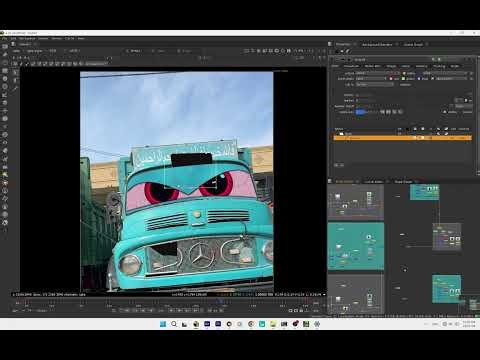
Task: Open the Time nodes toolbar menu
Action: 5,63
